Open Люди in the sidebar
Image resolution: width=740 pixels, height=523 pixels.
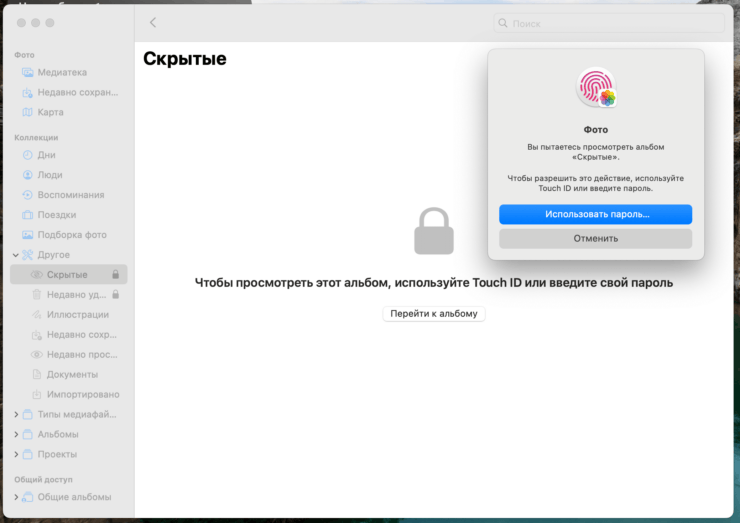pos(69,175)
